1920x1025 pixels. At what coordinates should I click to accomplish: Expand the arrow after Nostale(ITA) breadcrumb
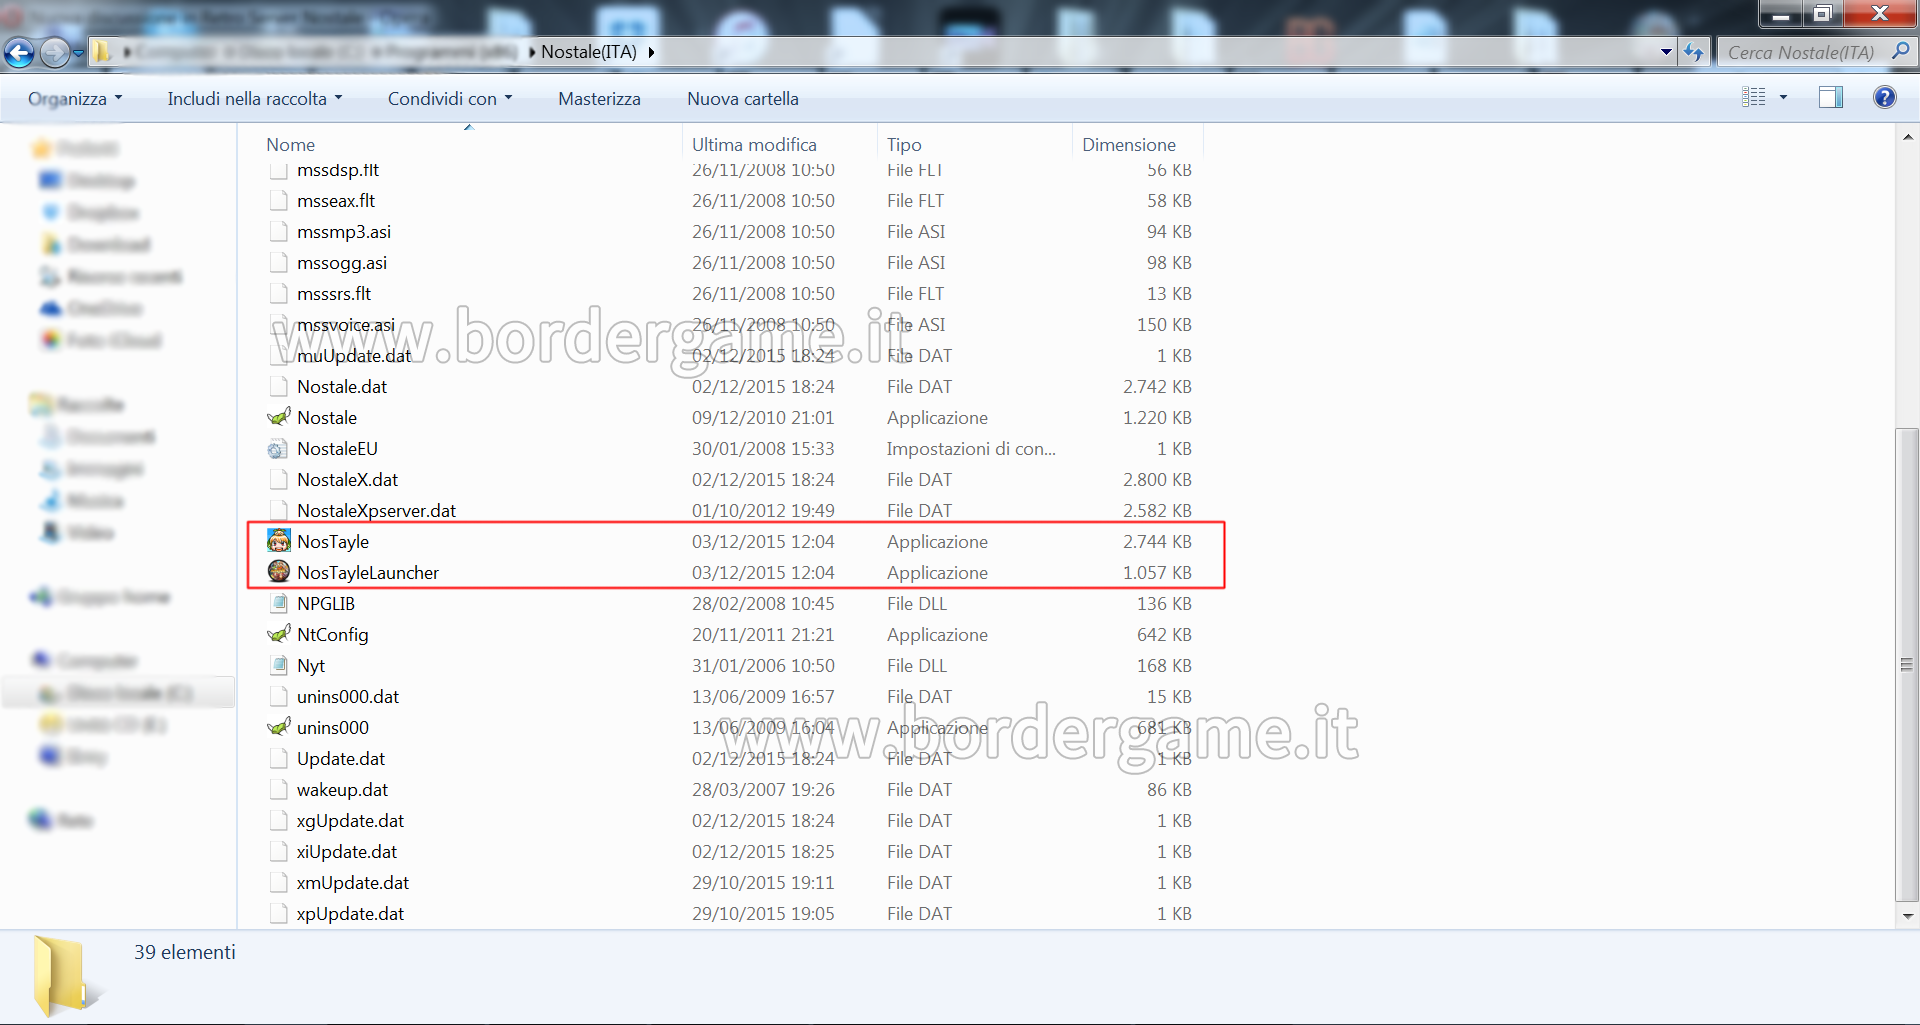(651, 52)
